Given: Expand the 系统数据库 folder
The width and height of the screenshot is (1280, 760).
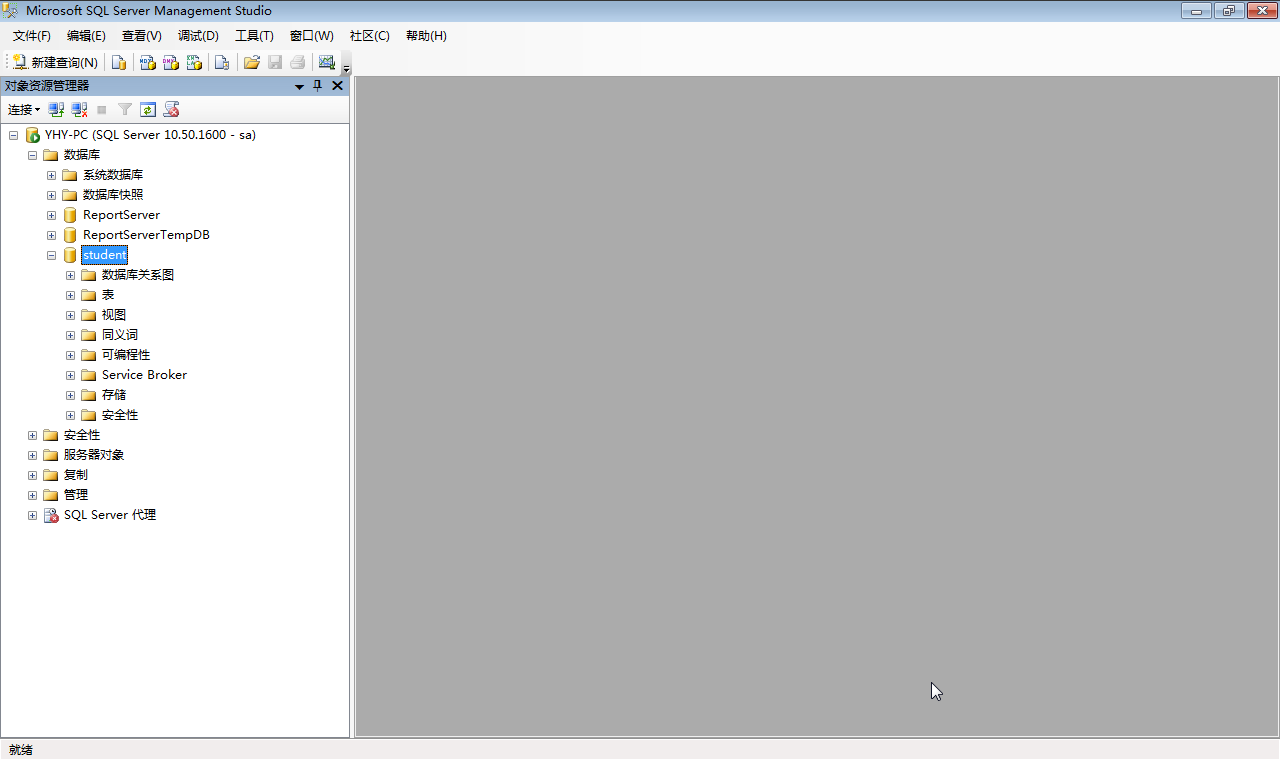Looking at the screenshot, I should click(x=51, y=175).
